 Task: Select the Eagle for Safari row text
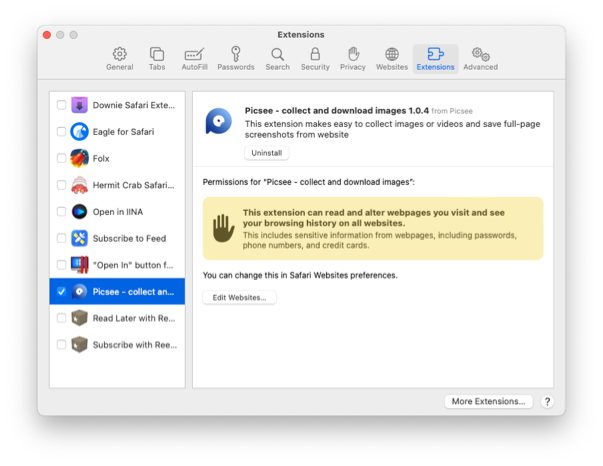click(x=123, y=132)
